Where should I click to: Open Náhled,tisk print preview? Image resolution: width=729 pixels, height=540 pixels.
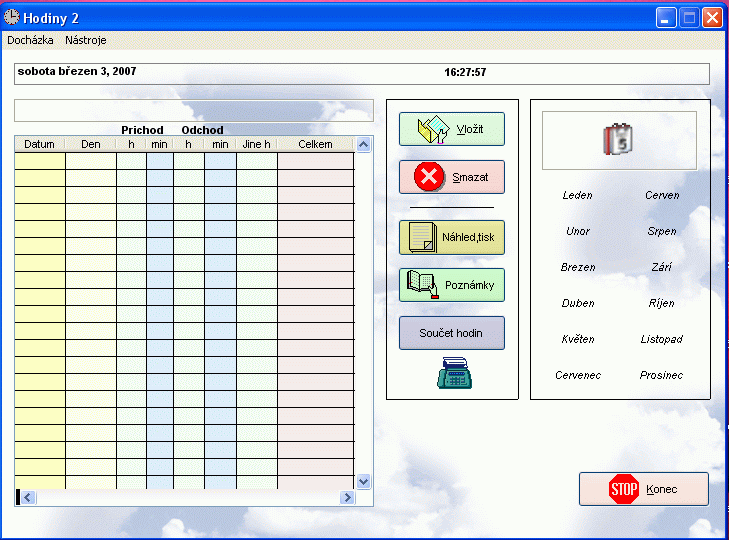(x=452, y=237)
